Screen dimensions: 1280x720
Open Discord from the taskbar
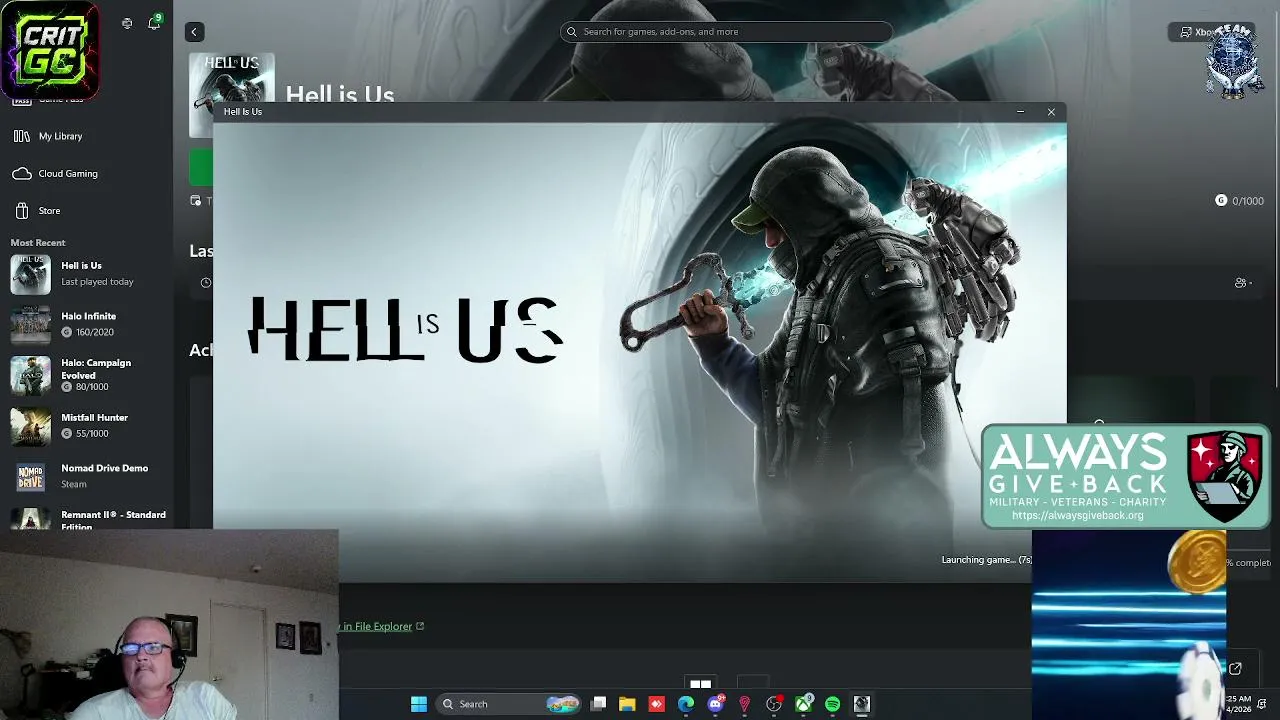coord(715,704)
